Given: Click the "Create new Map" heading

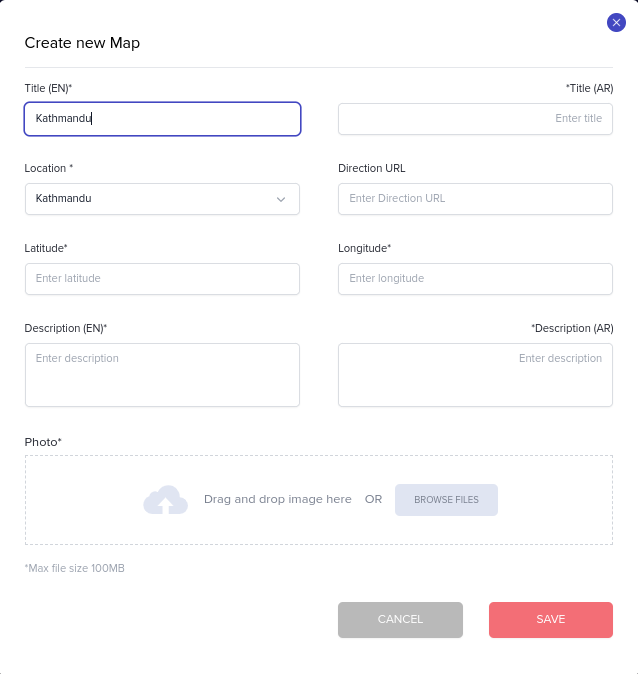Looking at the screenshot, I should 82,42.
